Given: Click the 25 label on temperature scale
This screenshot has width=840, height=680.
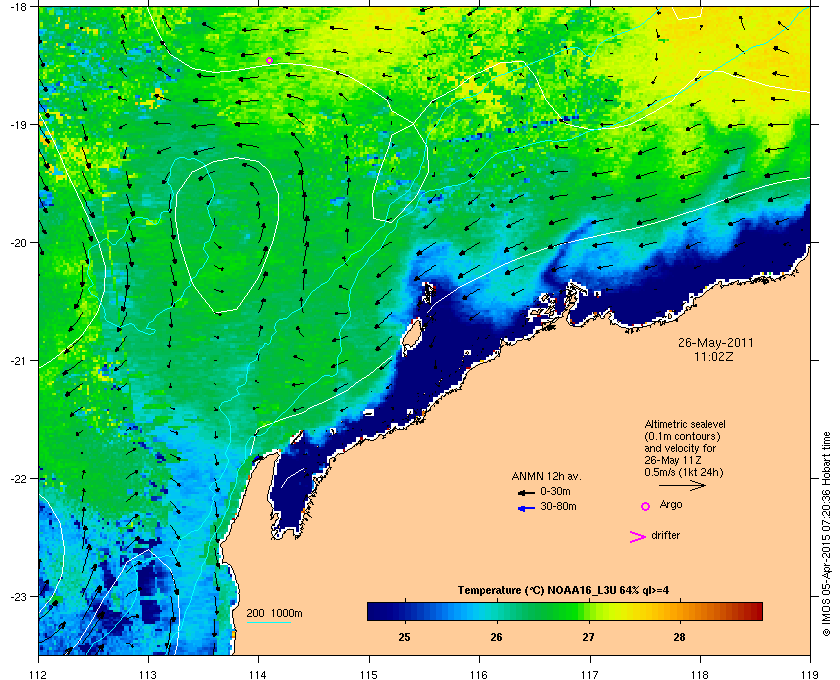Looking at the screenshot, I should [x=404, y=637].
